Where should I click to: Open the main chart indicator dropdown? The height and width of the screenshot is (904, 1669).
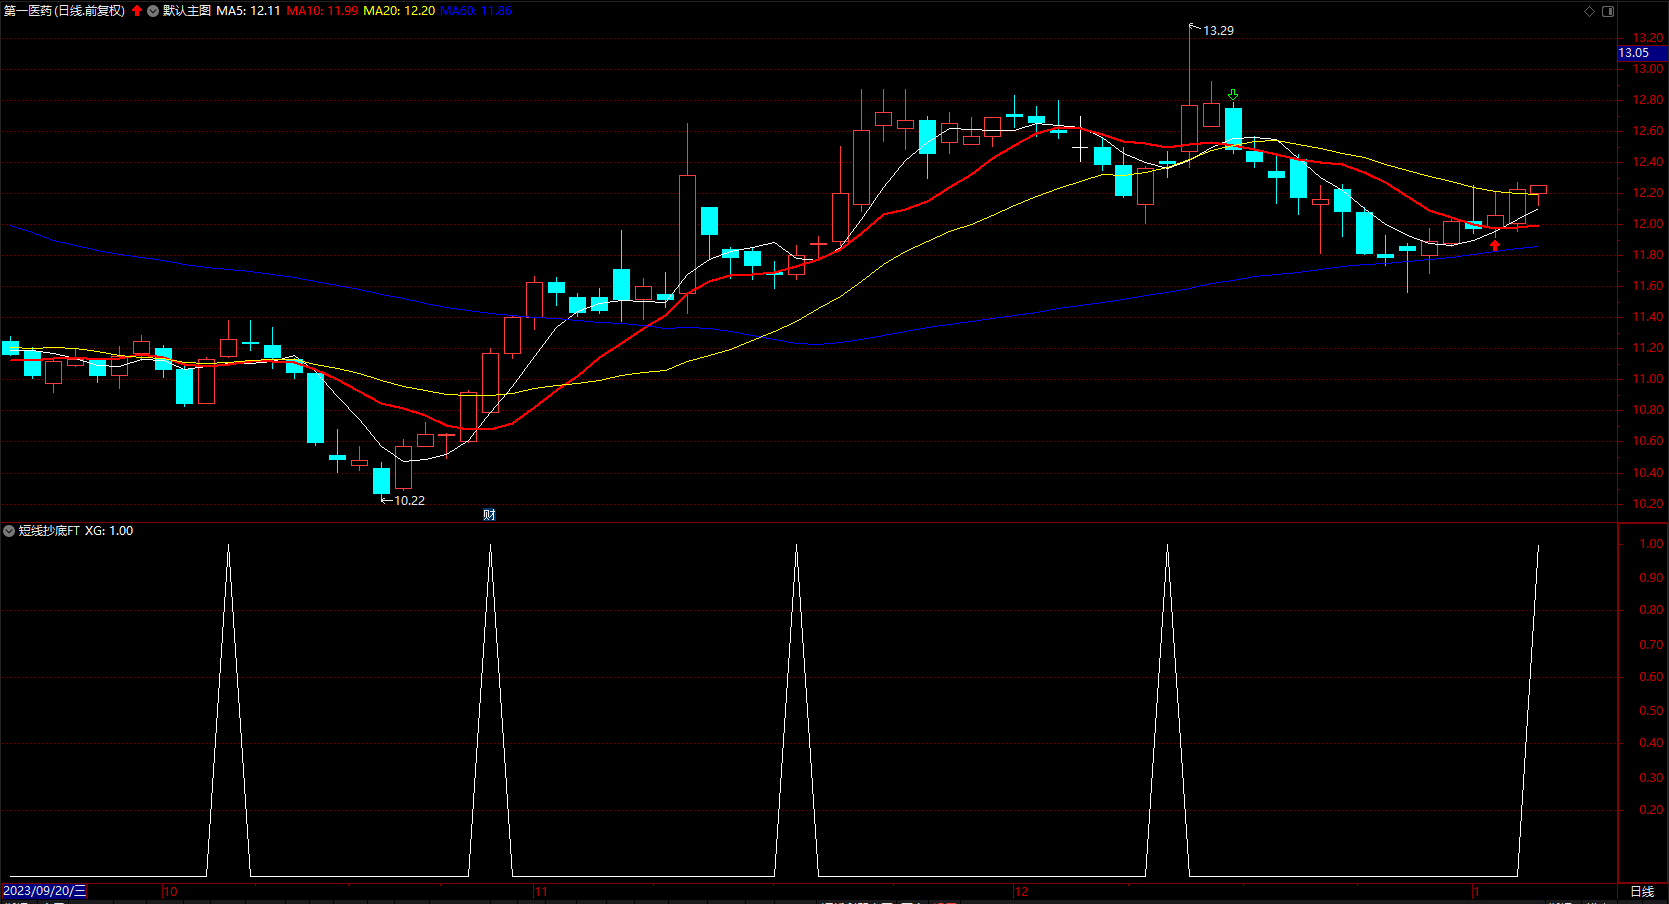(x=153, y=11)
